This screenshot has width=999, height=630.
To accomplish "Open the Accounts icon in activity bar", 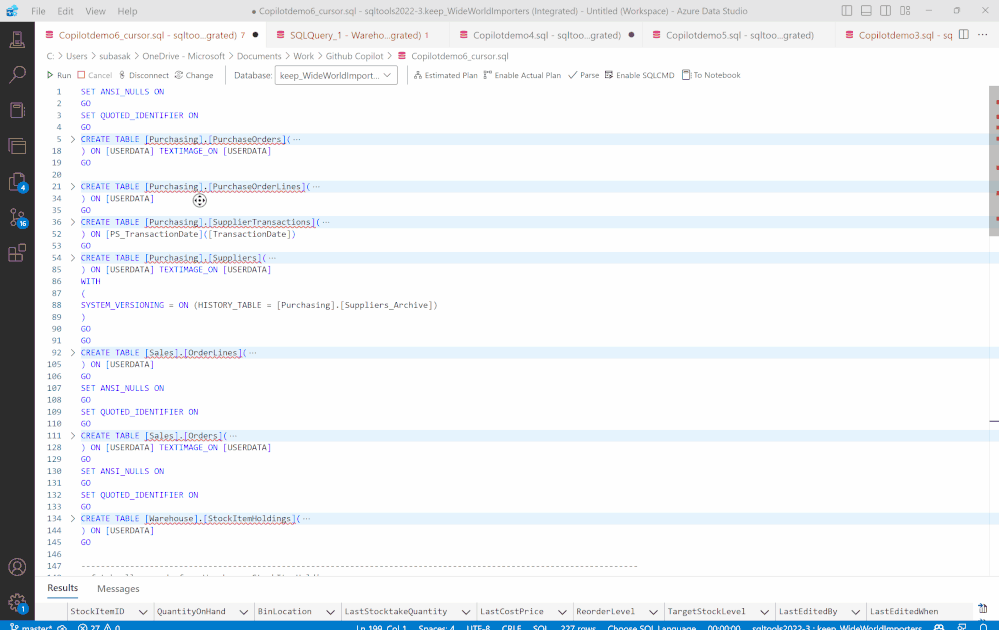I will coord(17,567).
